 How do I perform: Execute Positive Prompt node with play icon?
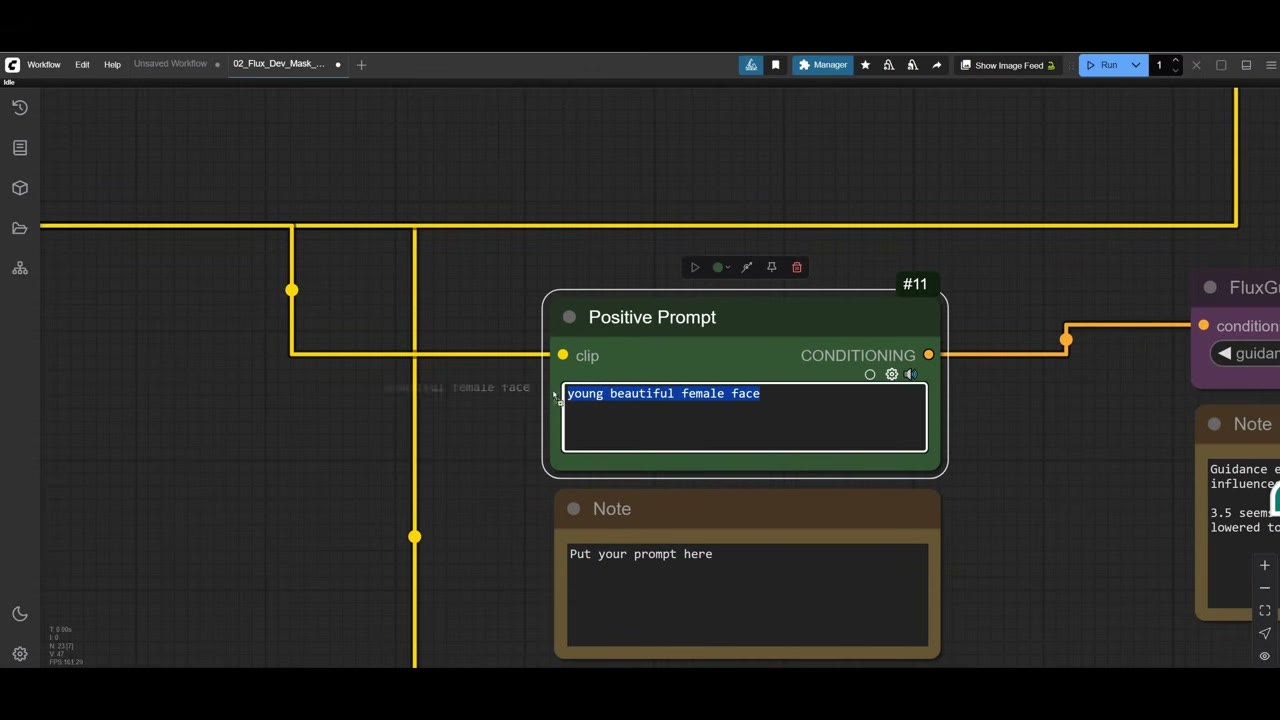point(695,267)
